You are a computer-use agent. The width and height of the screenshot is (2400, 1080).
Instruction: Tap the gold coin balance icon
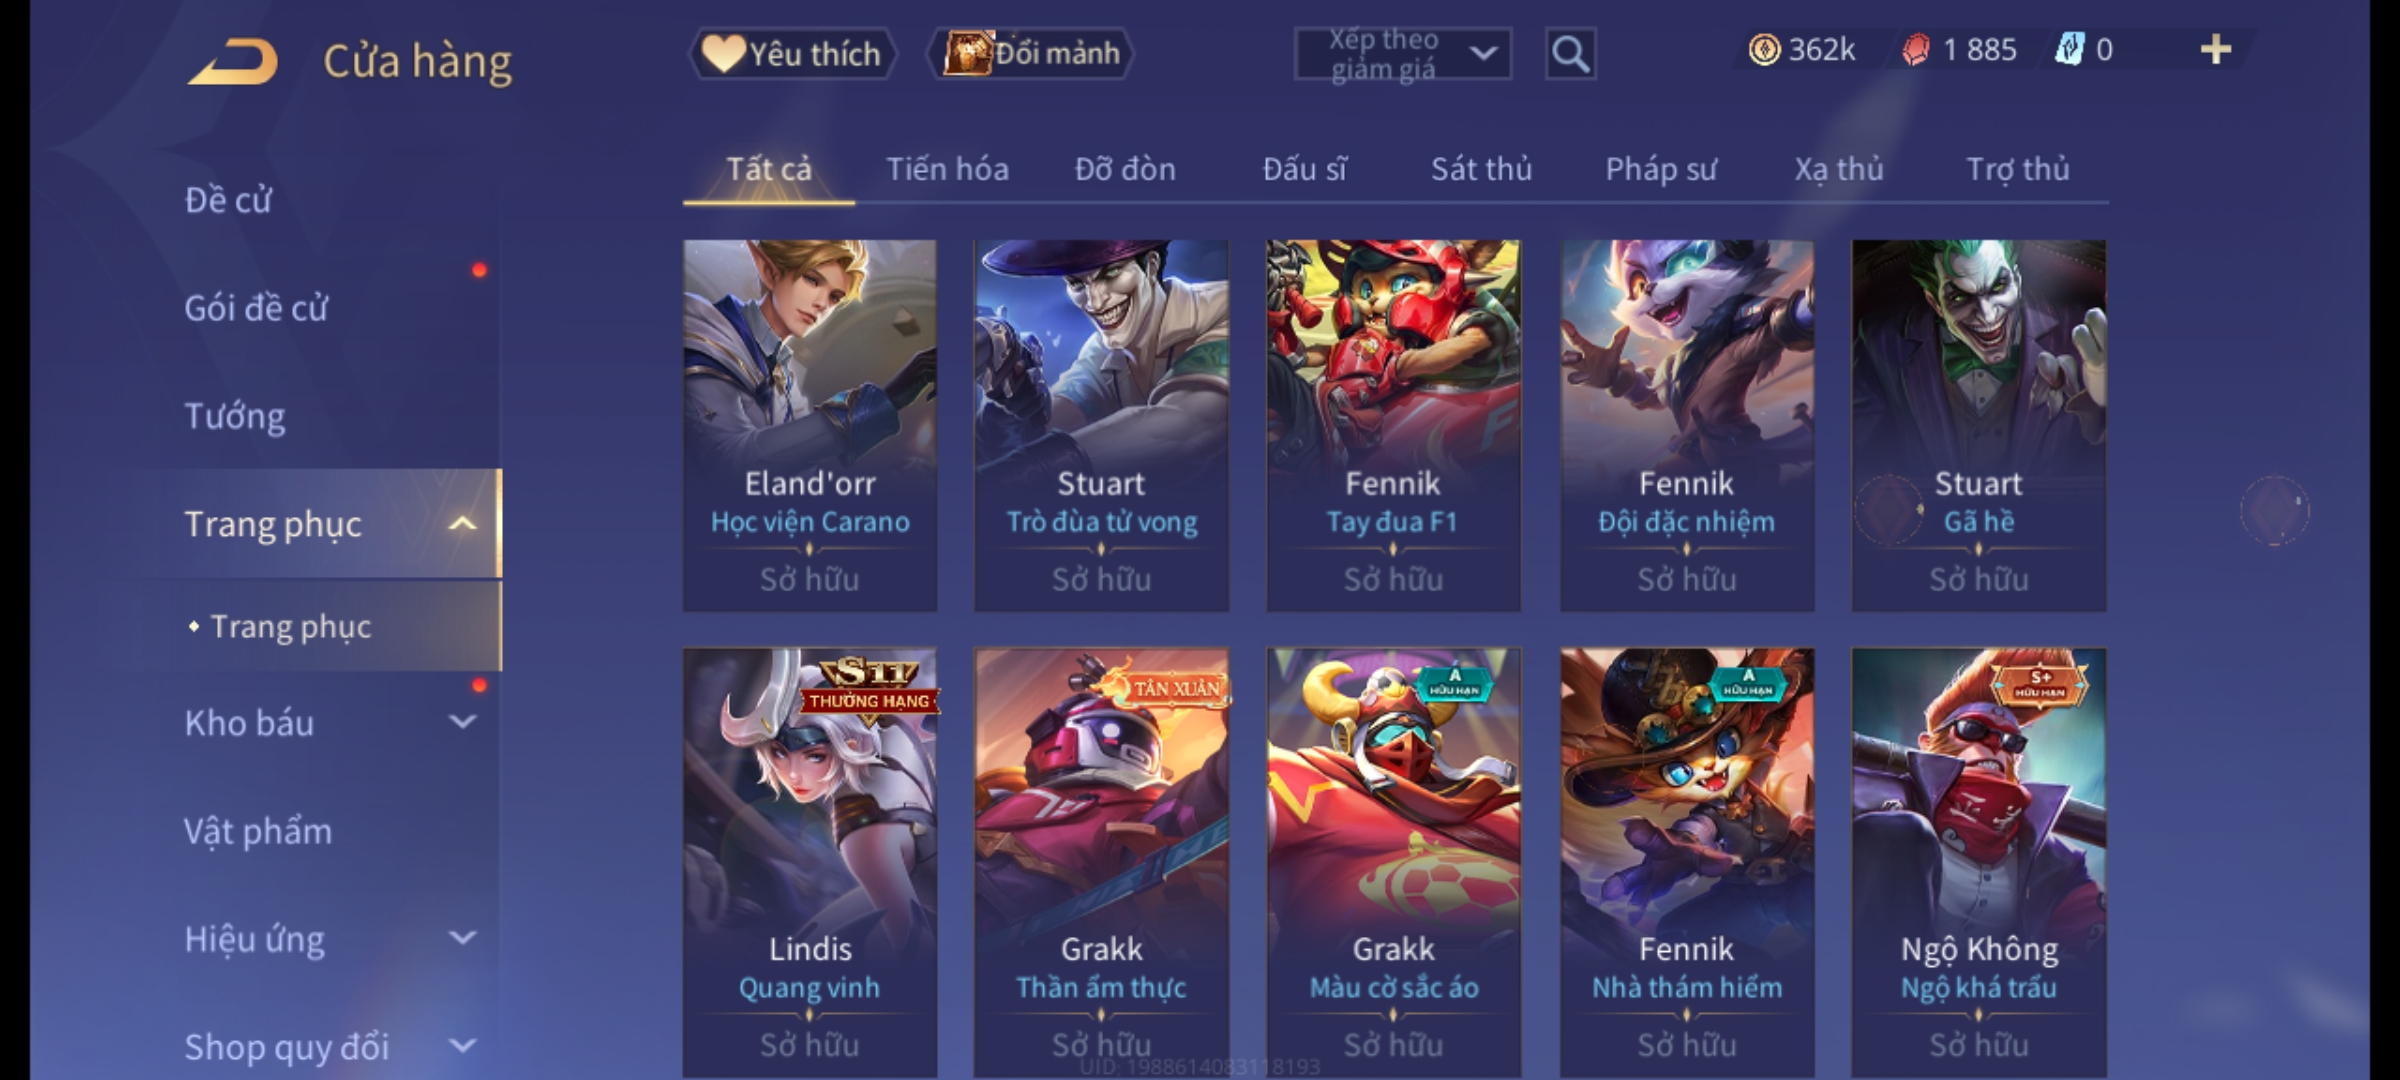(1764, 50)
